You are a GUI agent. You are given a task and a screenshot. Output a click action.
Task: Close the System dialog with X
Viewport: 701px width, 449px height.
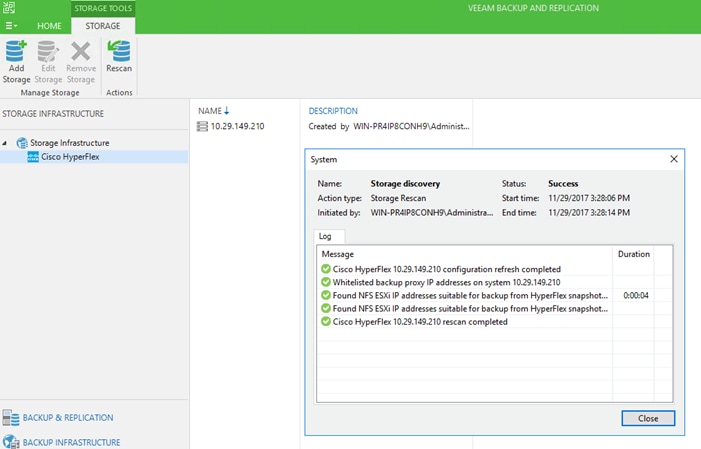pos(674,159)
